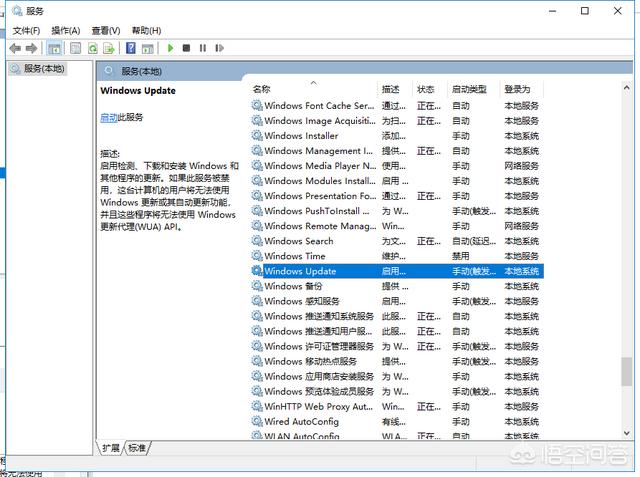
Task: Click the Help question mark icon
Action: (131, 48)
